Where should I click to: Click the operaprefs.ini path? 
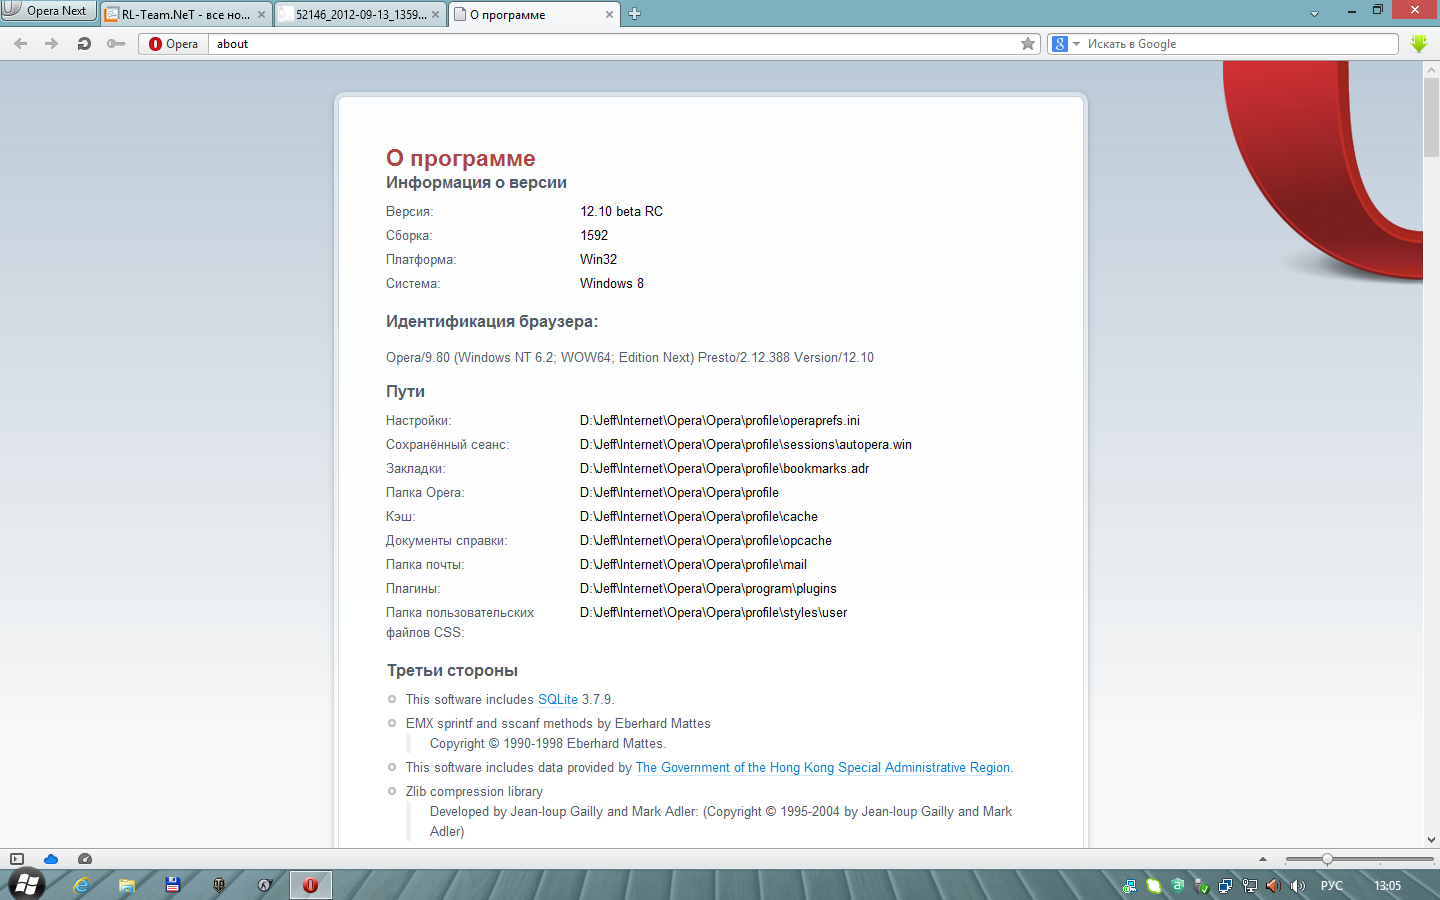pyautogui.click(x=720, y=421)
